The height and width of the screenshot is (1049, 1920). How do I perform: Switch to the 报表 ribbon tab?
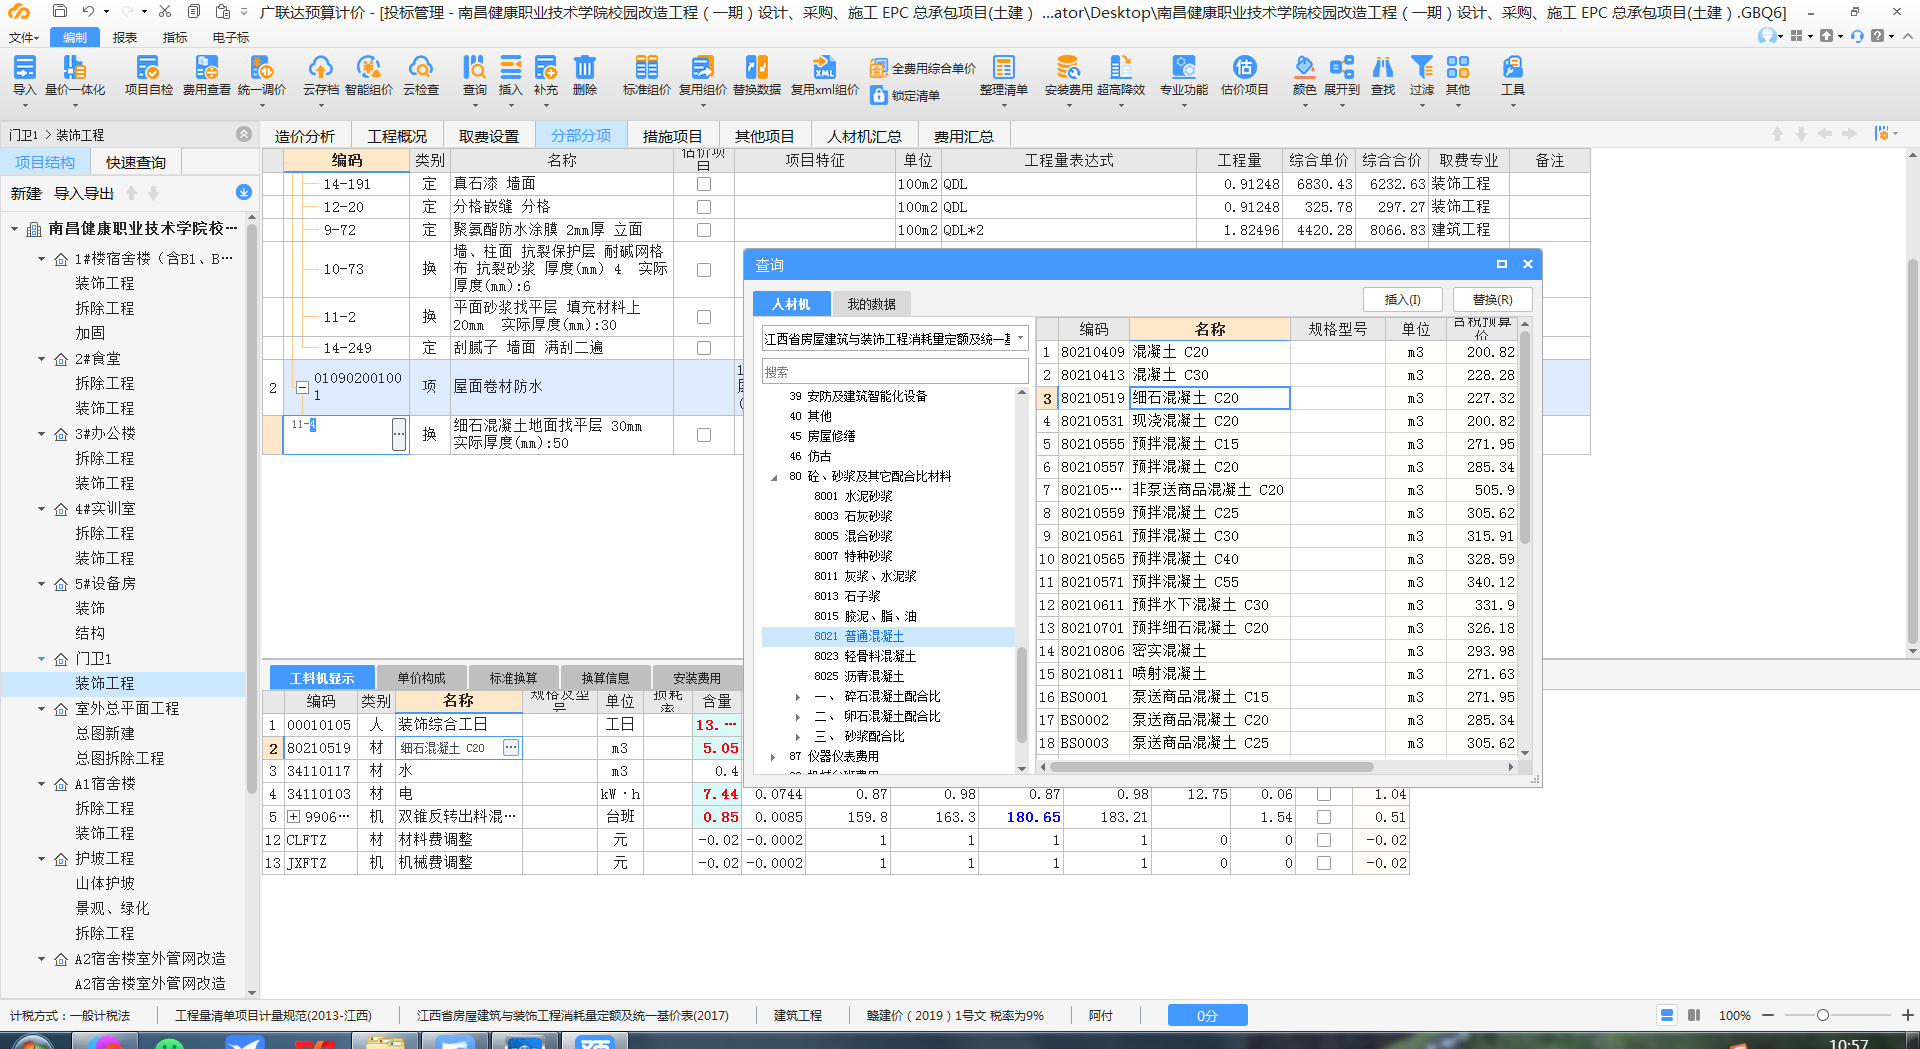tap(125, 37)
